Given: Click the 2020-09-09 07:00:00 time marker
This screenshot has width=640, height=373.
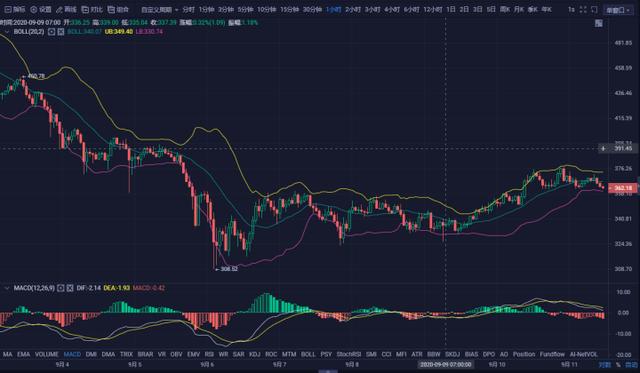Looking at the screenshot, I should point(445,364).
